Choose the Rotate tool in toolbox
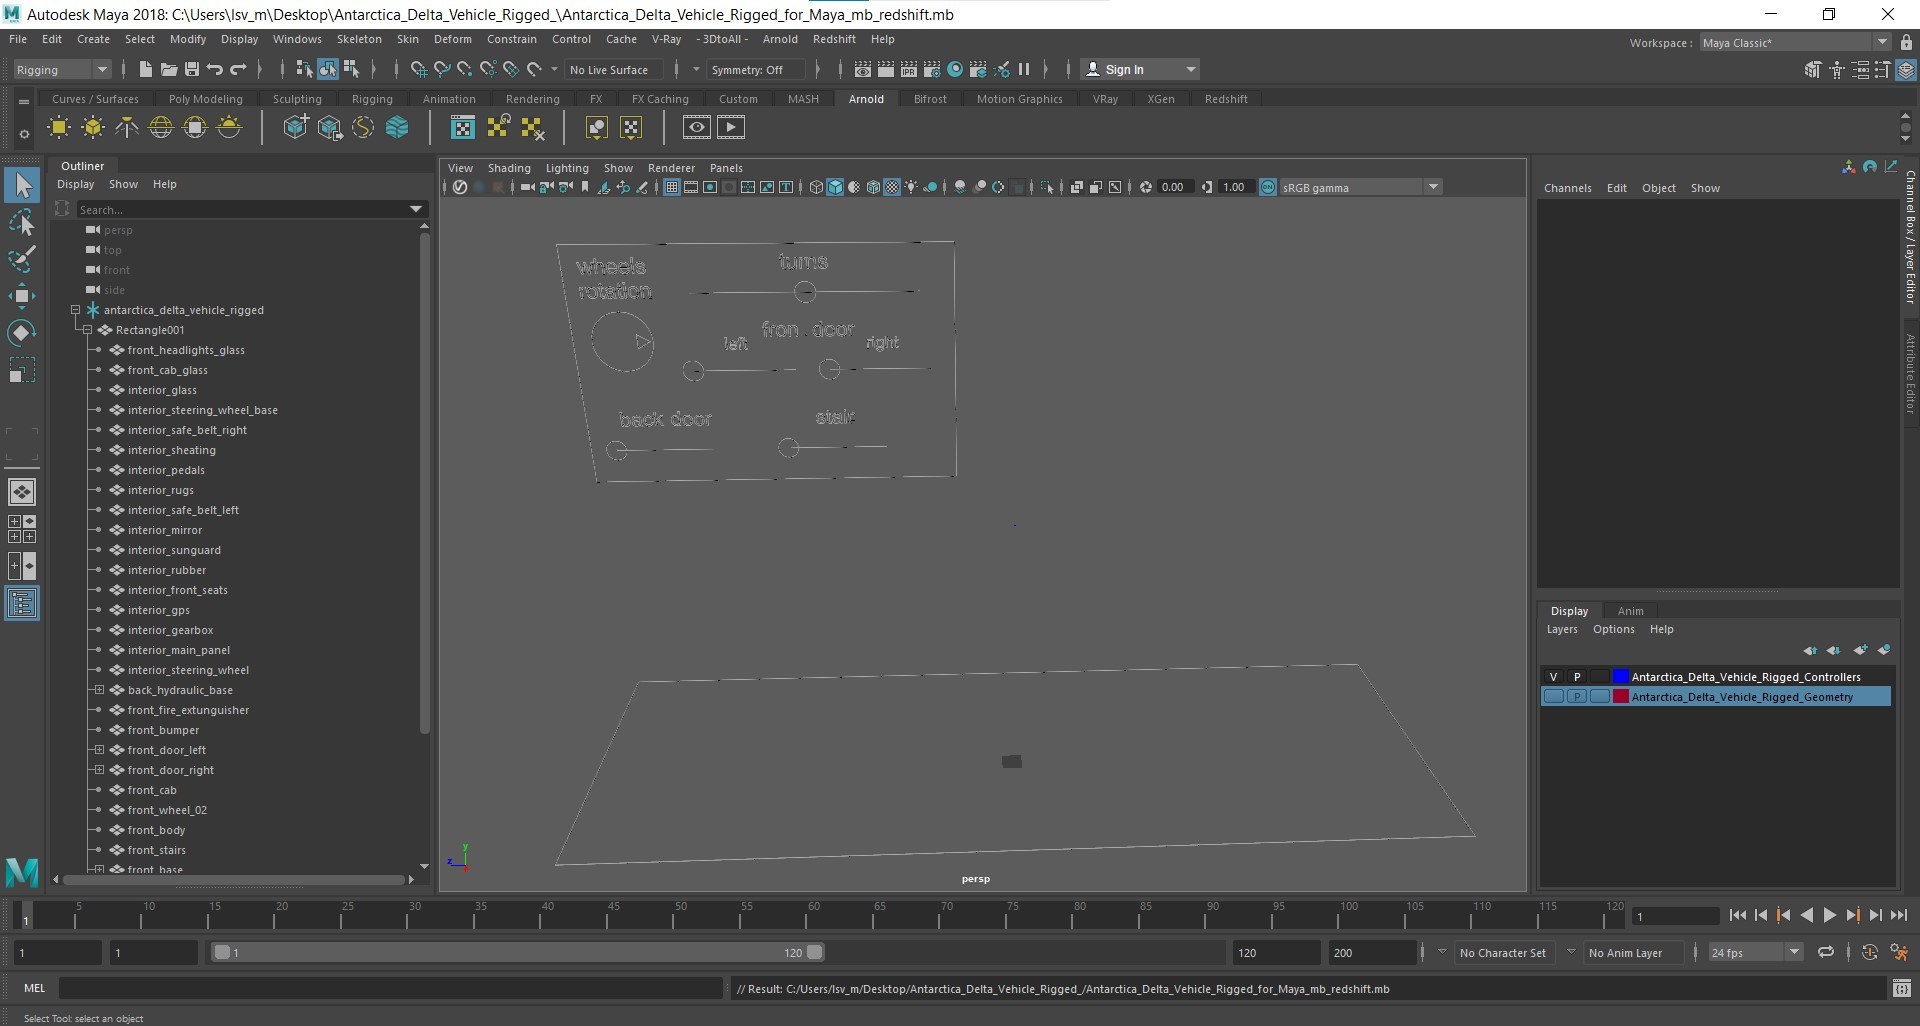This screenshot has width=1920, height=1026. coord(22,332)
